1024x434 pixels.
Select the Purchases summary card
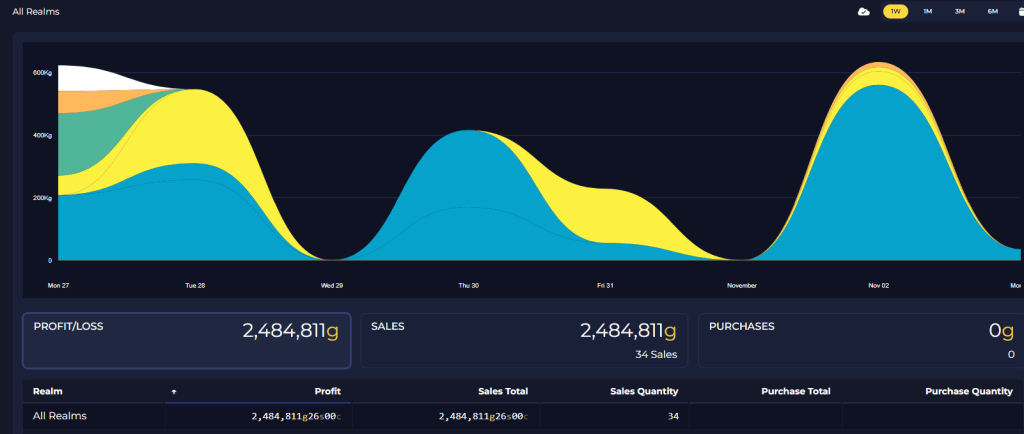point(860,341)
